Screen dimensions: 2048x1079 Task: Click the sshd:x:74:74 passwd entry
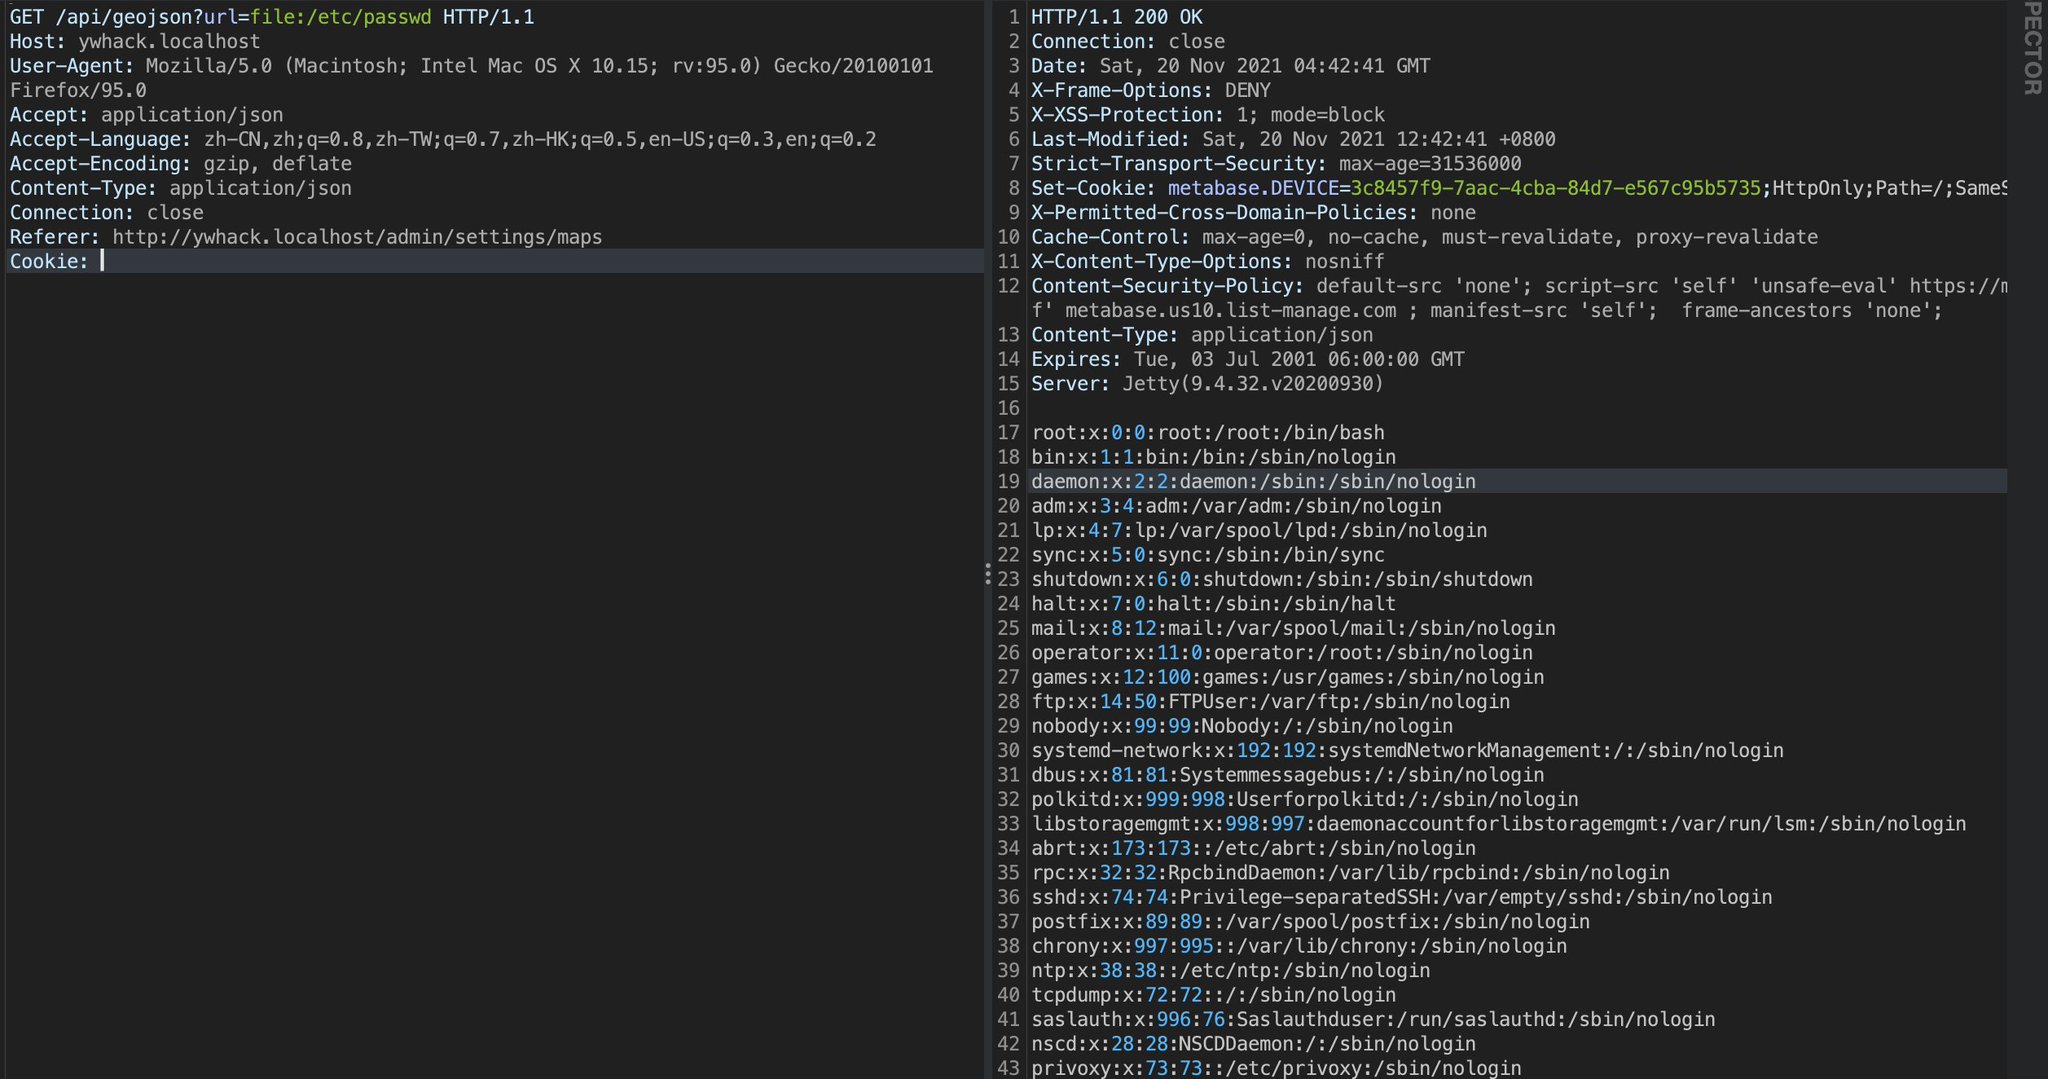pyautogui.click(x=1402, y=898)
